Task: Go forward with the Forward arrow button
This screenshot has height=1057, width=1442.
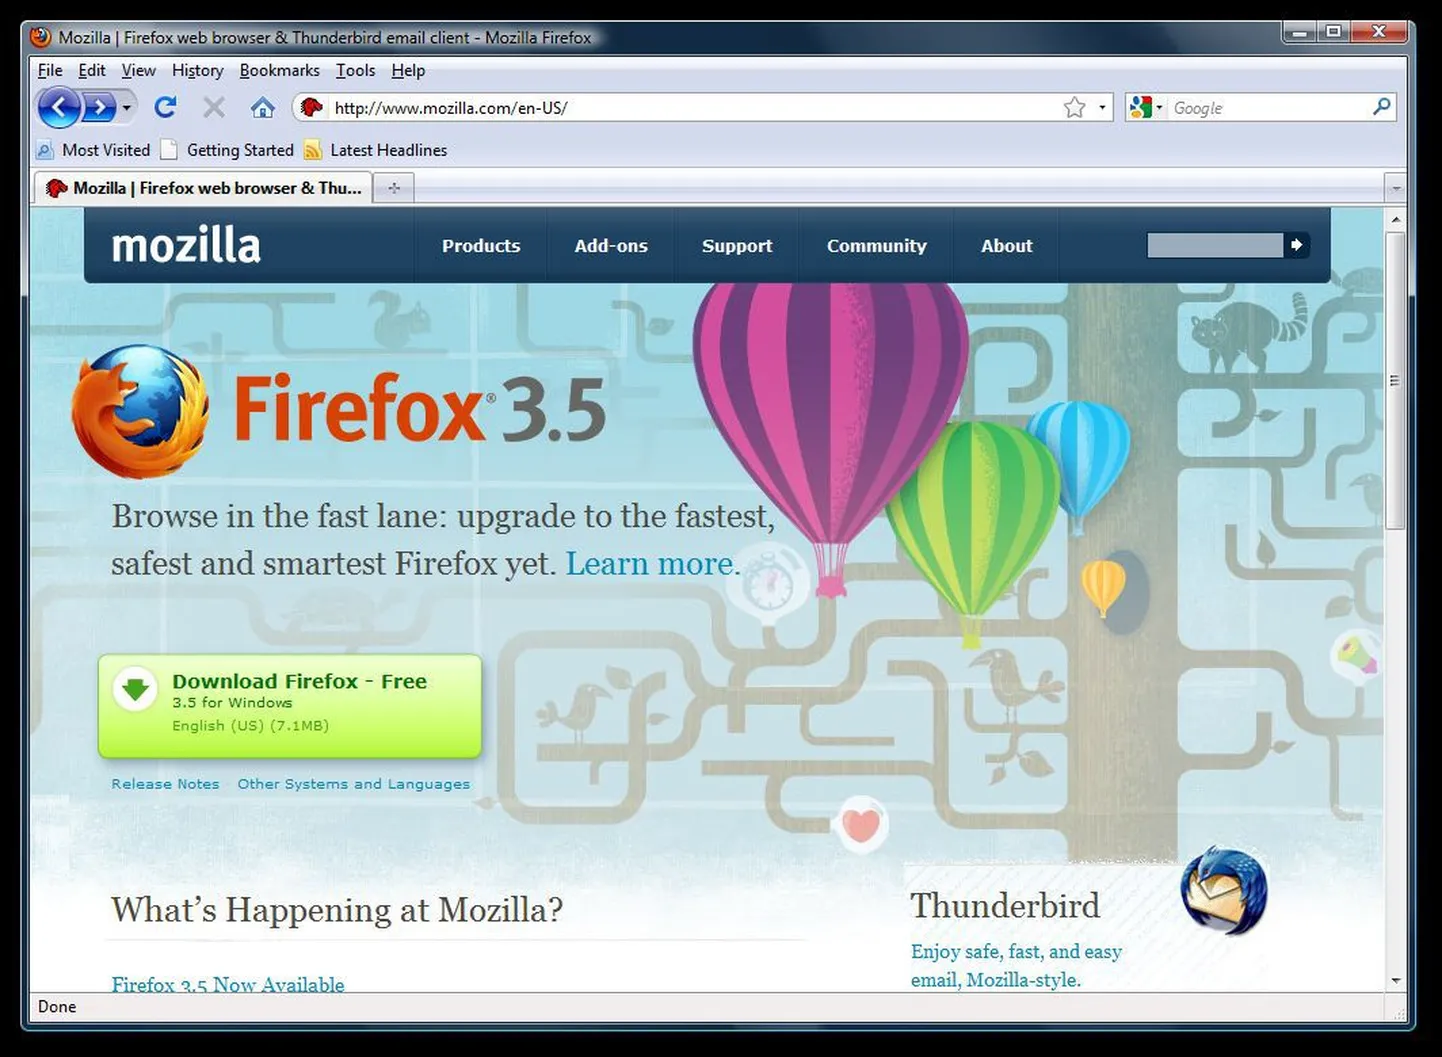Action: click(99, 107)
